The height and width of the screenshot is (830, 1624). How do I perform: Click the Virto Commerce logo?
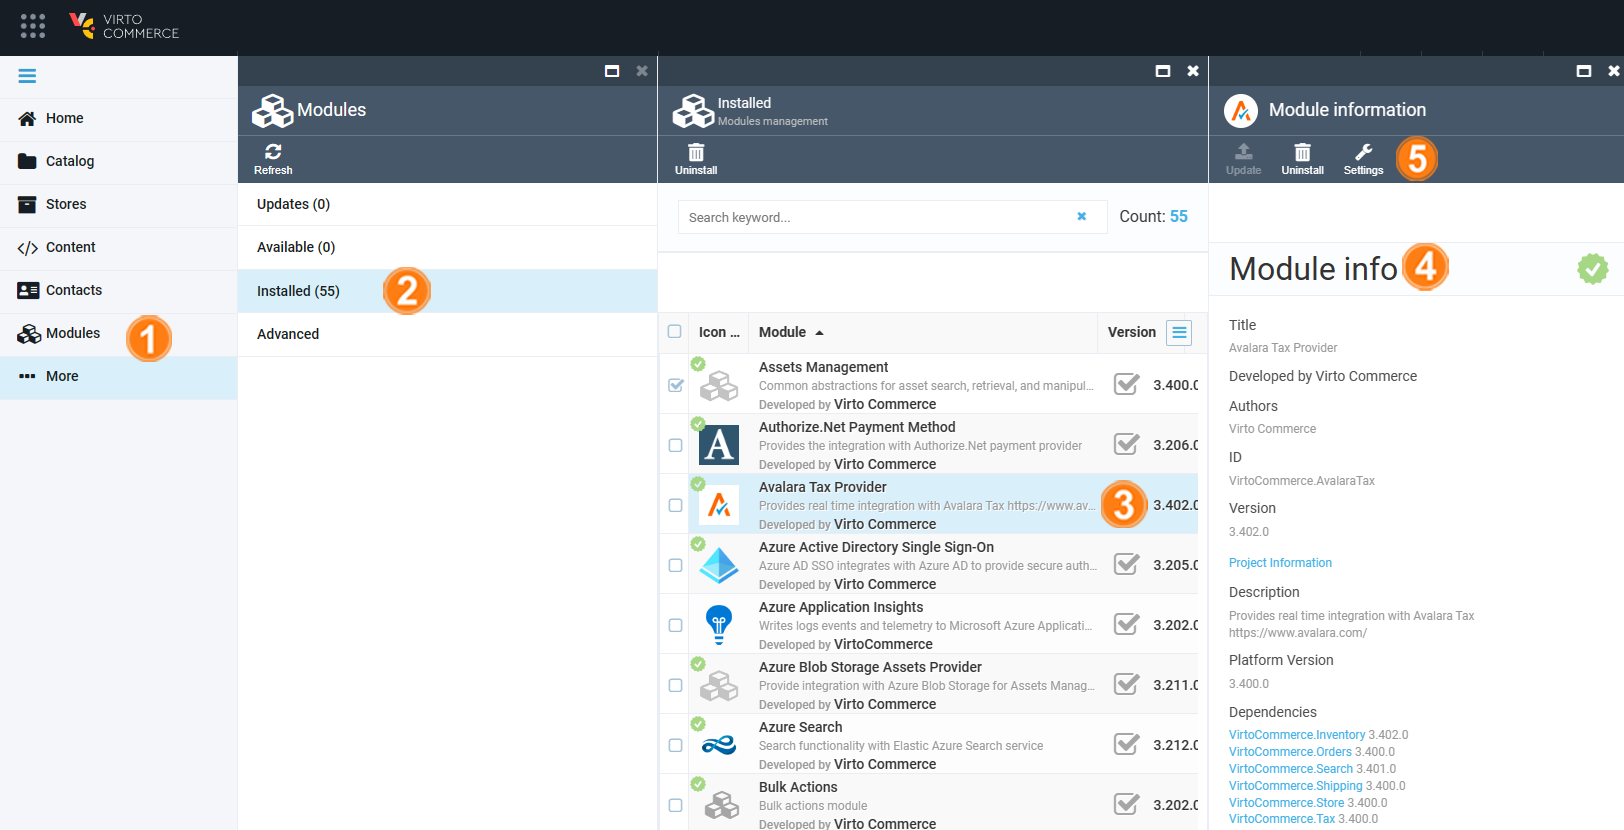point(124,26)
